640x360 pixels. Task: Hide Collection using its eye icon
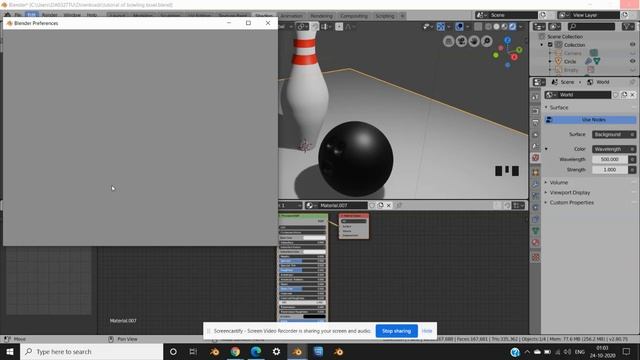[x=632, y=44]
